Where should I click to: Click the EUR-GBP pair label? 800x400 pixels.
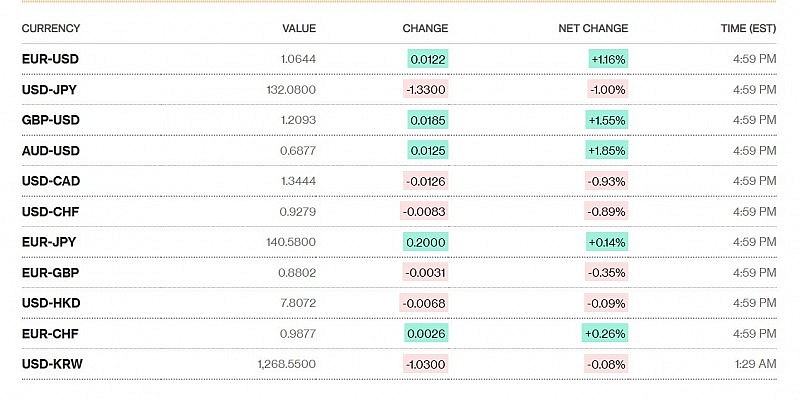coord(50,272)
